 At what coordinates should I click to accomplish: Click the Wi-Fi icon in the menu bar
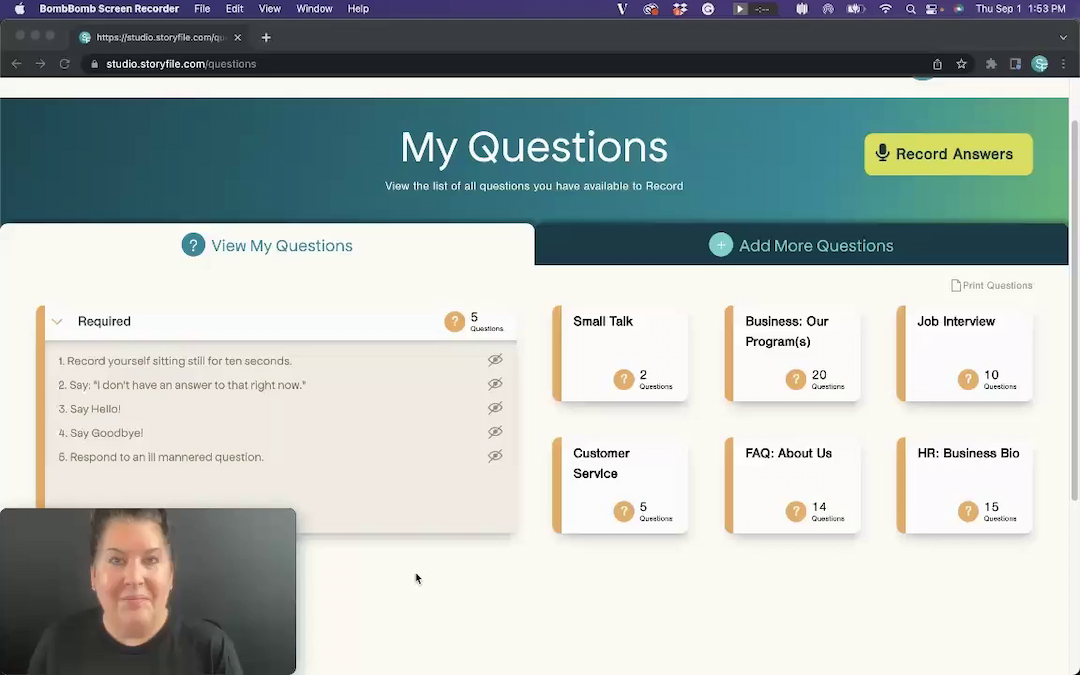886,9
